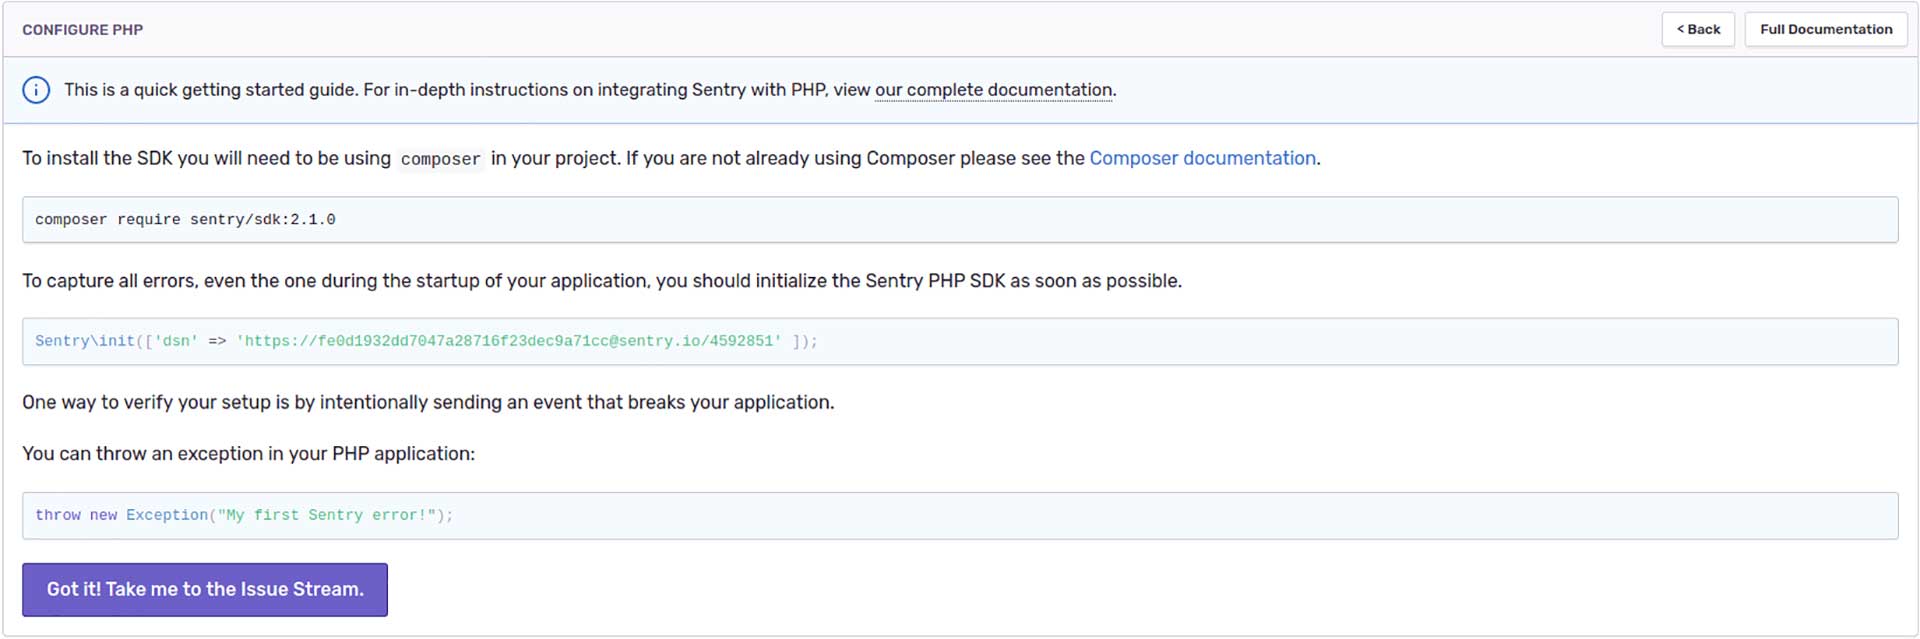Click the inline 'composer' code word

440,159
